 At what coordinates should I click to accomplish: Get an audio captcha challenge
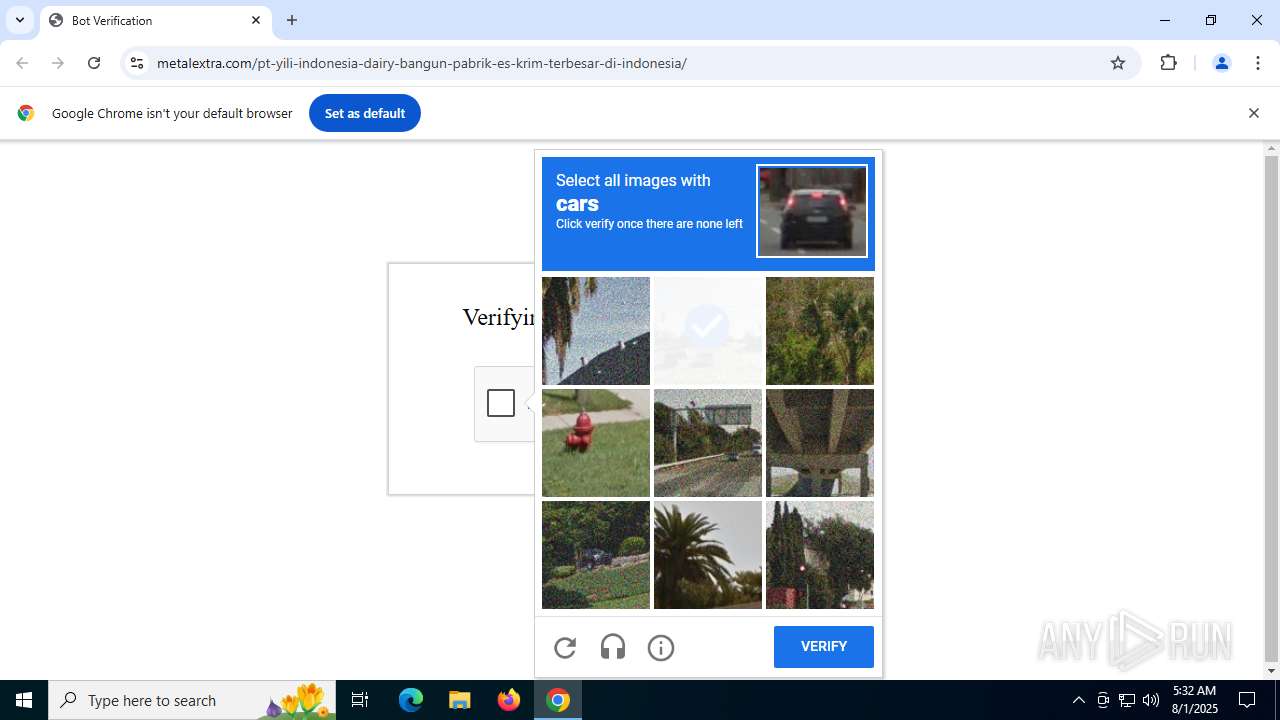point(613,648)
